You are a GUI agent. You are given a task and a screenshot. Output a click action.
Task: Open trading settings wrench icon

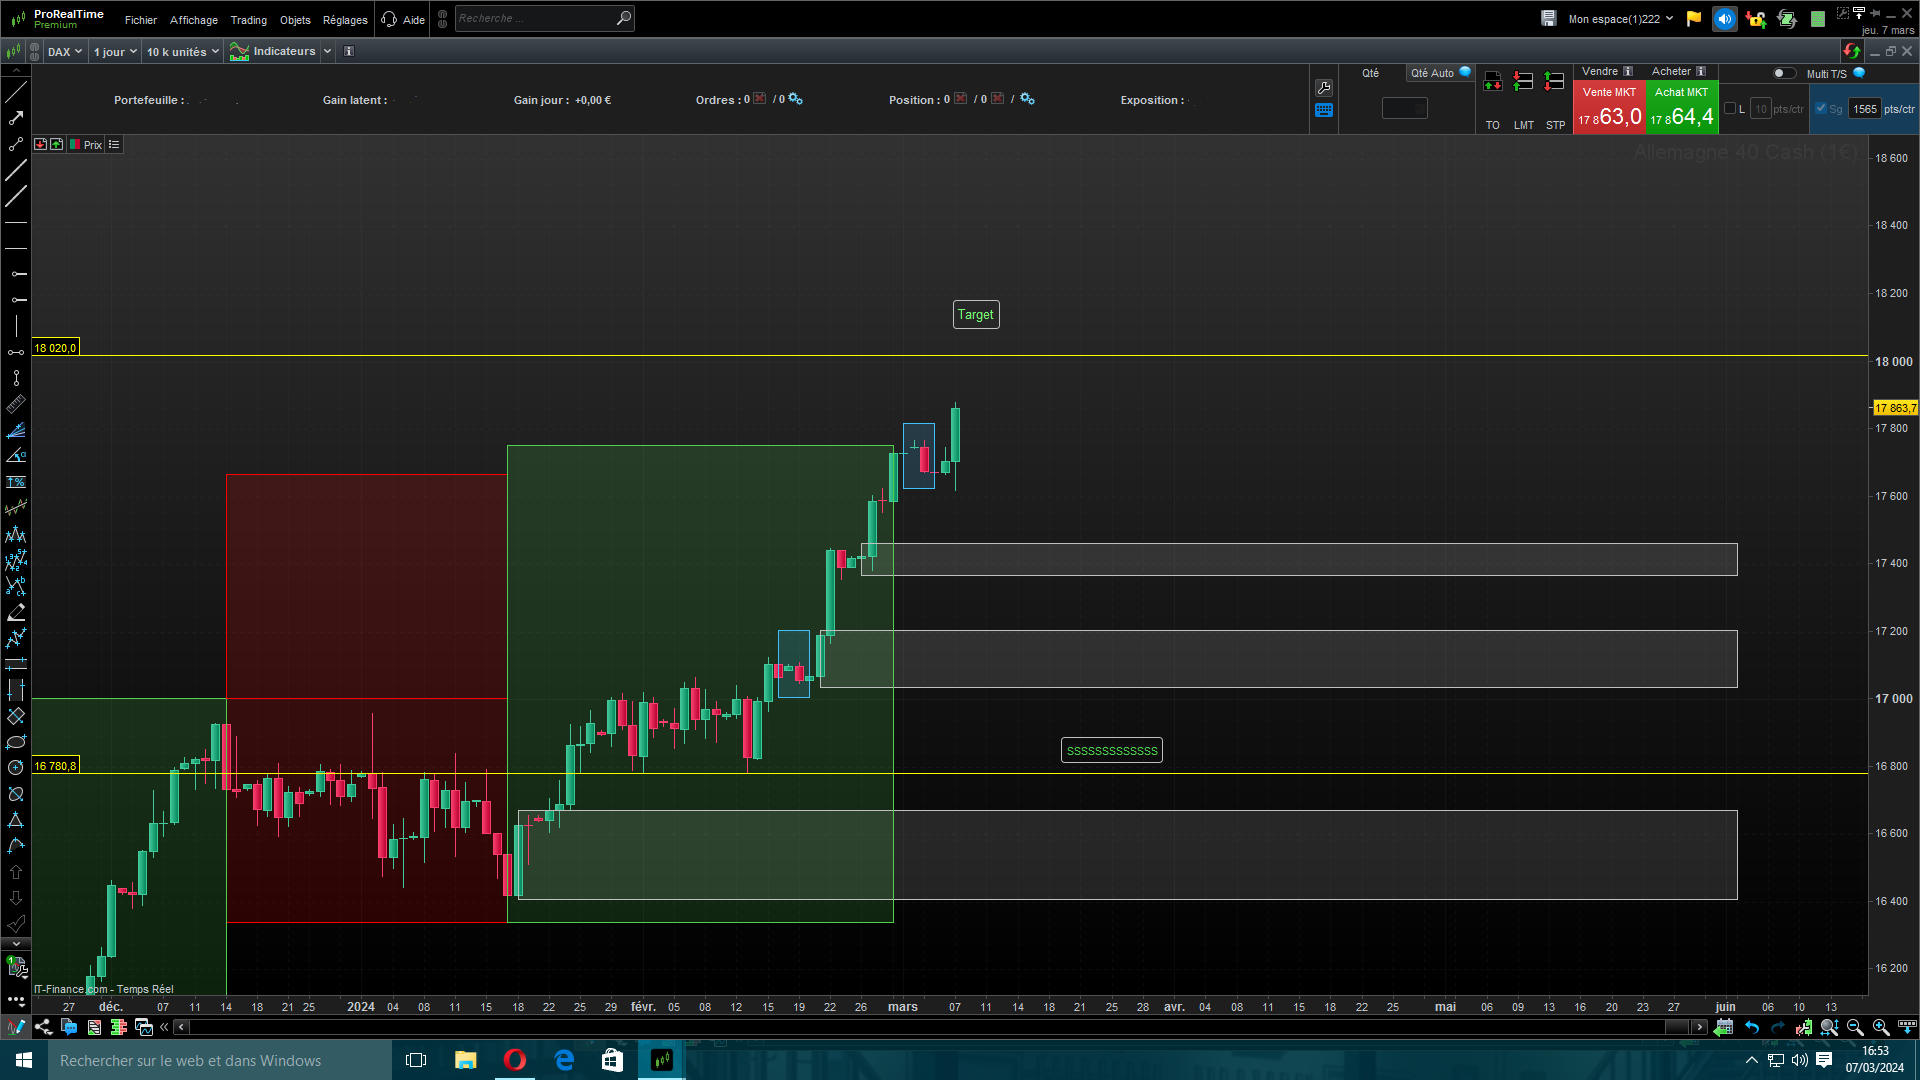coord(1324,88)
